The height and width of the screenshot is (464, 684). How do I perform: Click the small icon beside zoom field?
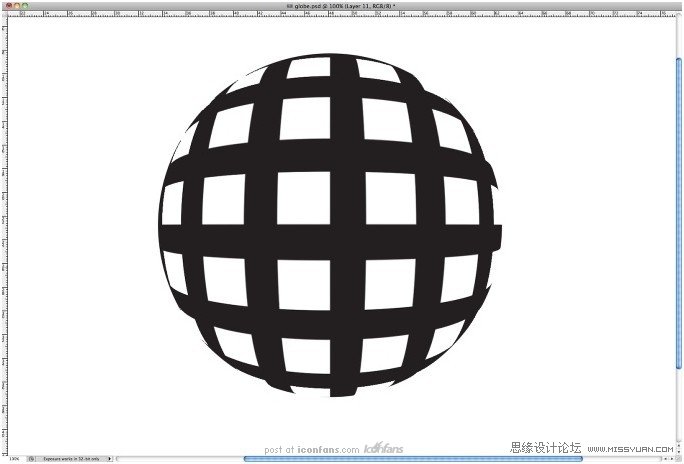[x=31, y=458]
